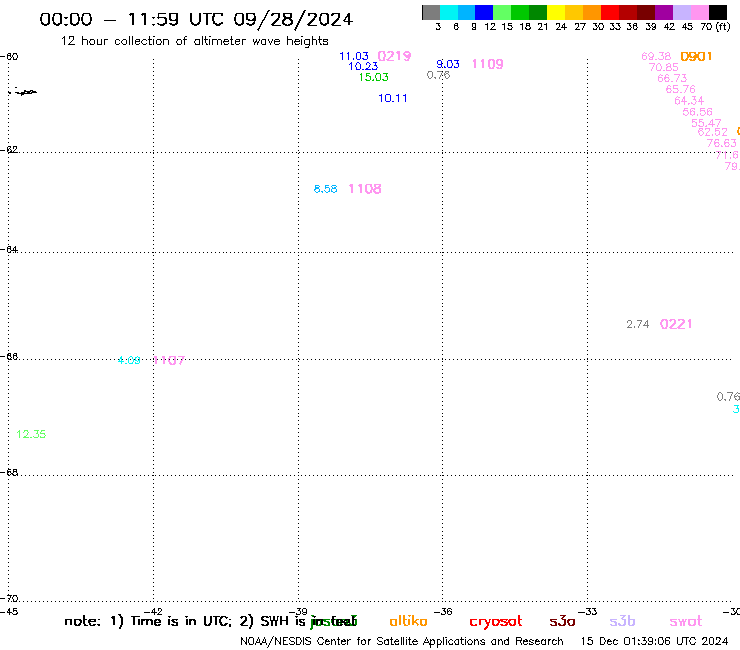Click the dark red 's3a' legend label
740x650 pixels.
pos(562,622)
